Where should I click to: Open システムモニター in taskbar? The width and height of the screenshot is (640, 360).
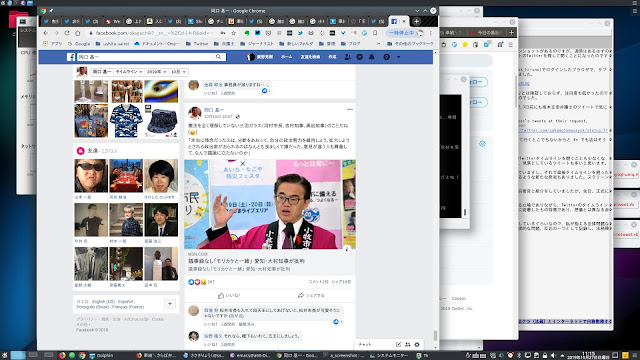(x=389, y=356)
